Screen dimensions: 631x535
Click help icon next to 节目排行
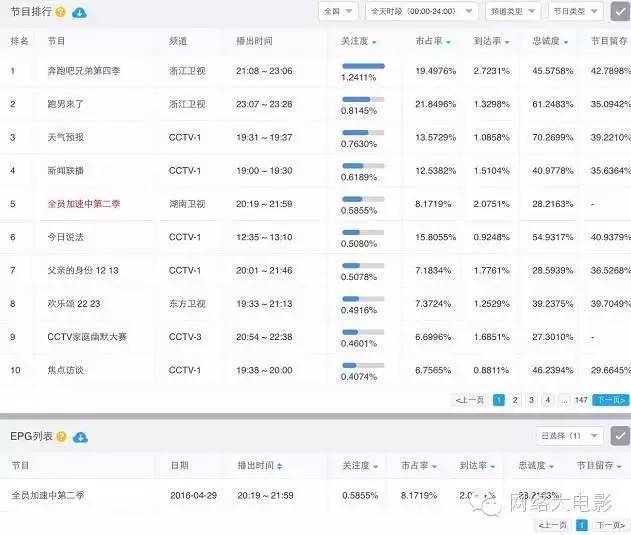(x=60, y=12)
